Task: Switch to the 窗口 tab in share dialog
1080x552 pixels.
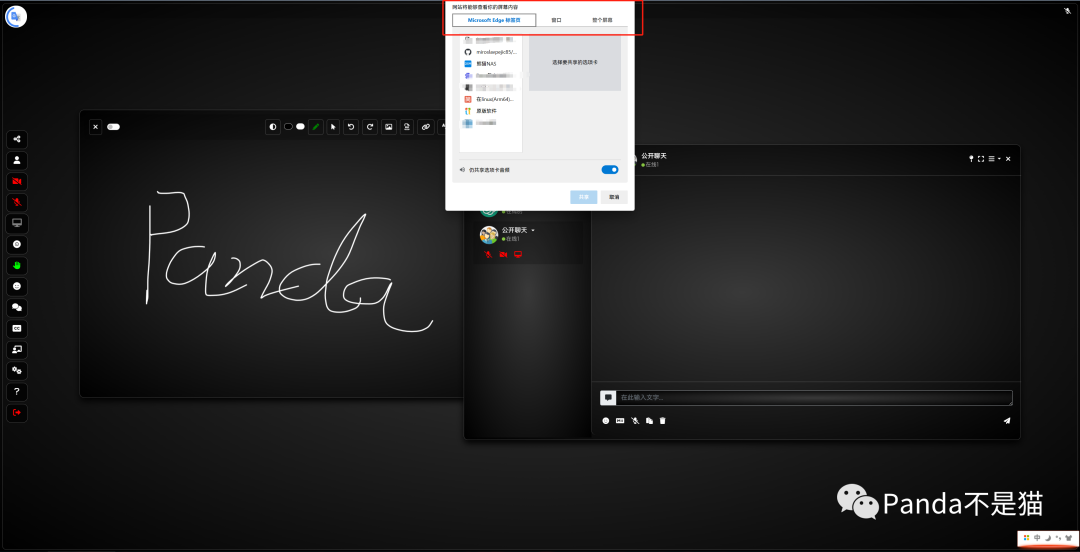Action: [x=557, y=20]
